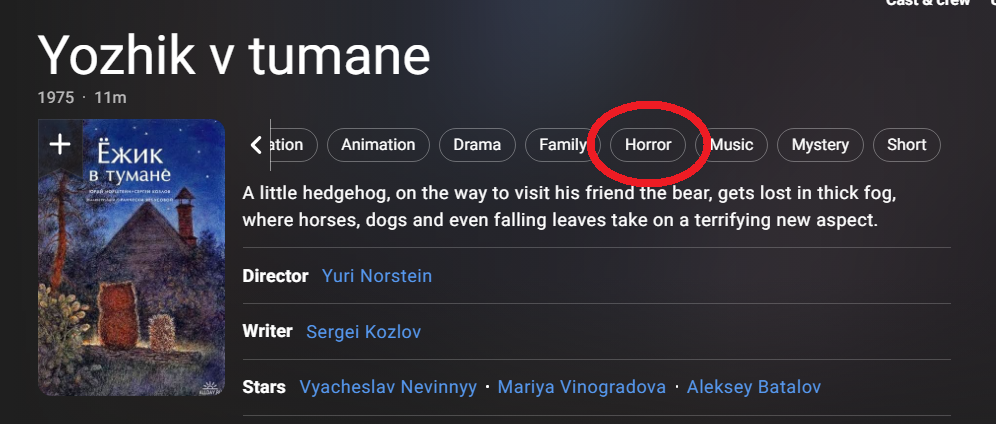Open the Music genre chip
The height and width of the screenshot is (424, 996).
coord(732,145)
